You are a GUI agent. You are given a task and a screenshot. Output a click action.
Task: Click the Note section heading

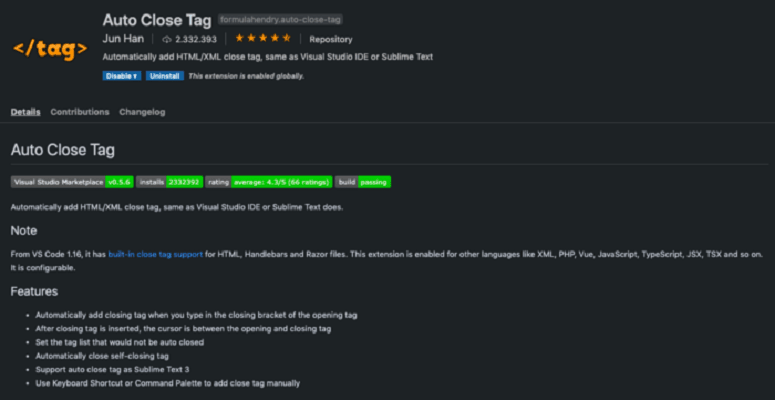(x=24, y=230)
